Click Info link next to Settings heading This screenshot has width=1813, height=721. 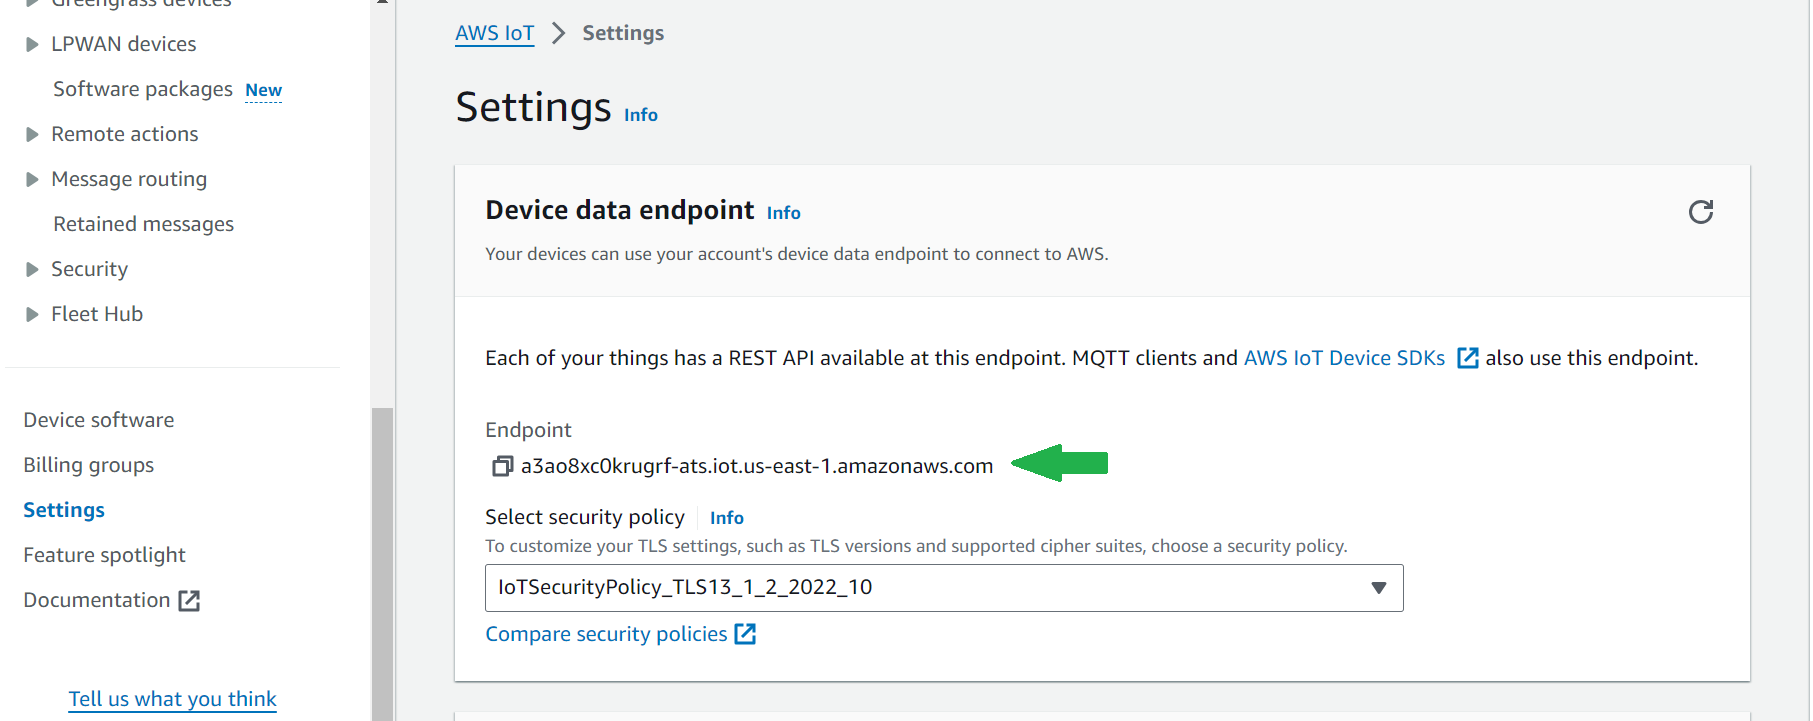click(x=640, y=115)
